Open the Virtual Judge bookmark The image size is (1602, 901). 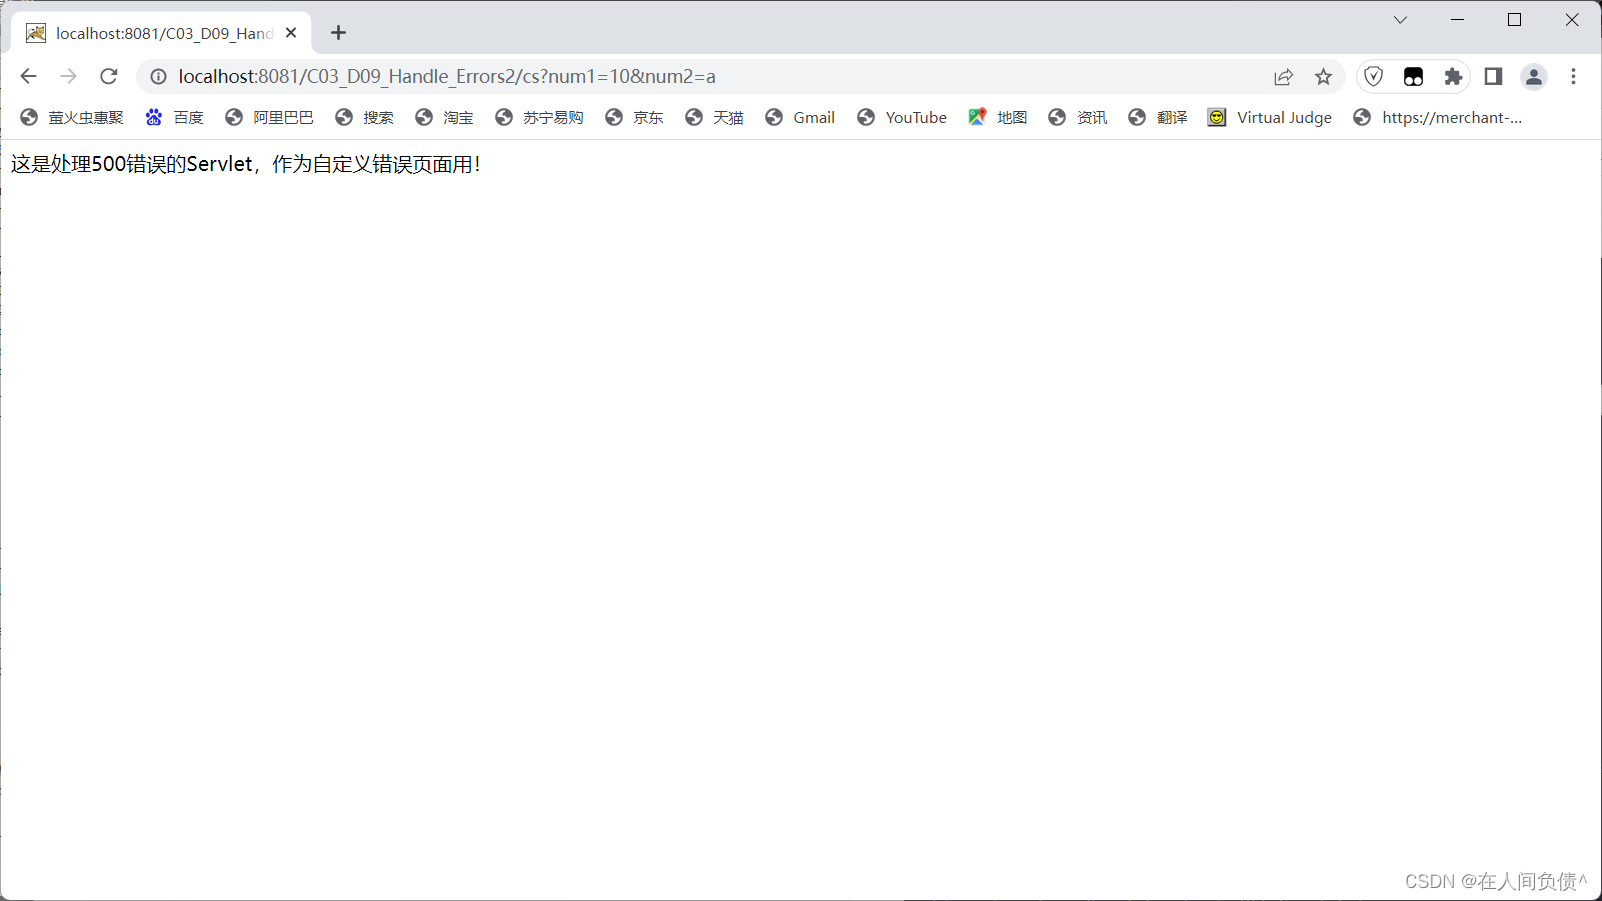coord(1270,117)
